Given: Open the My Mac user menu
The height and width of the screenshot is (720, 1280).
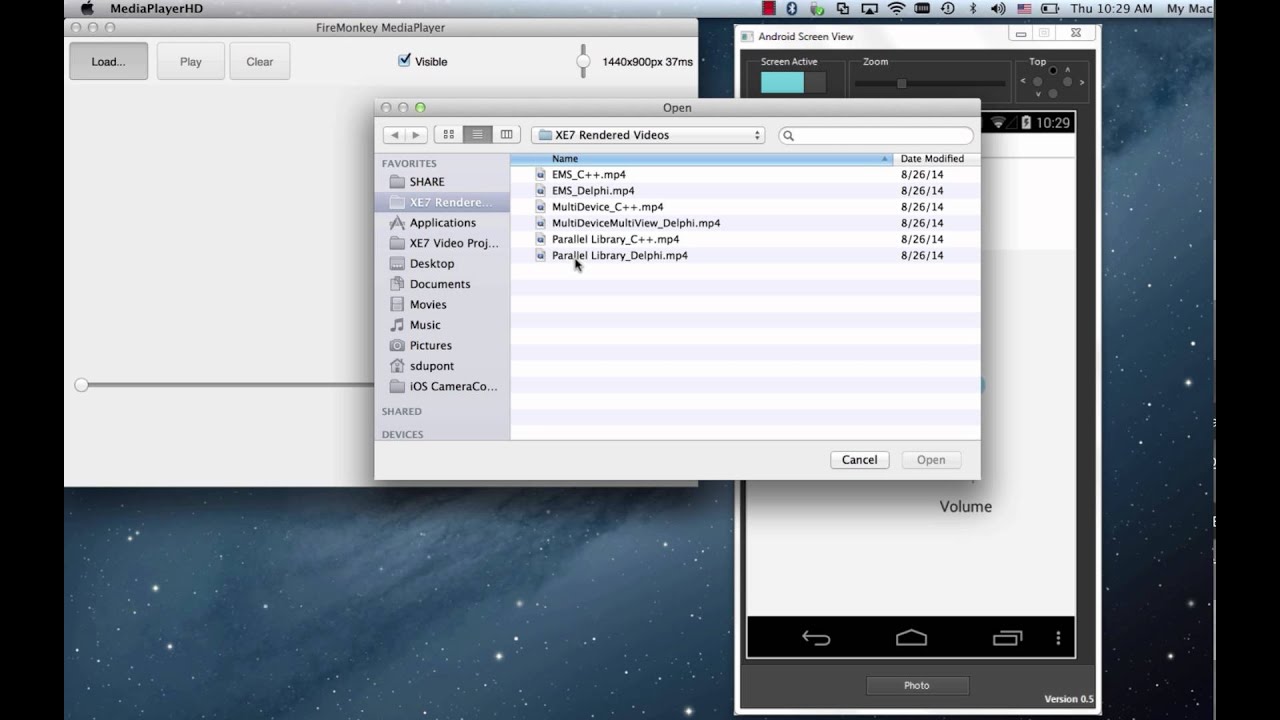Looking at the screenshot, I should click(1189, 8).
